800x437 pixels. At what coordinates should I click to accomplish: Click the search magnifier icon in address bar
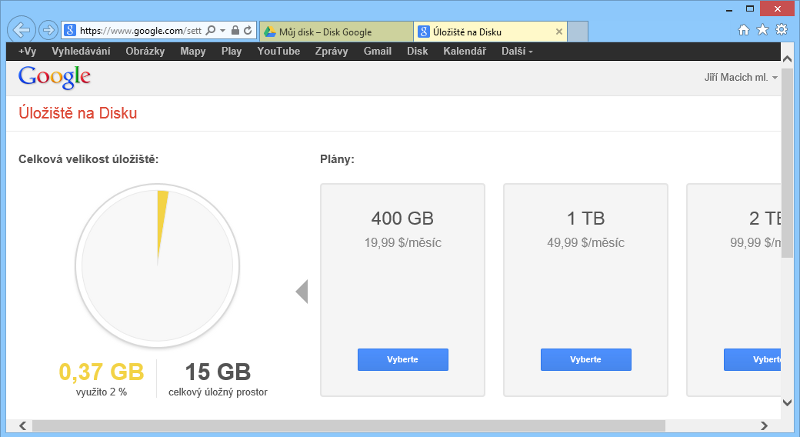point(209,31)
